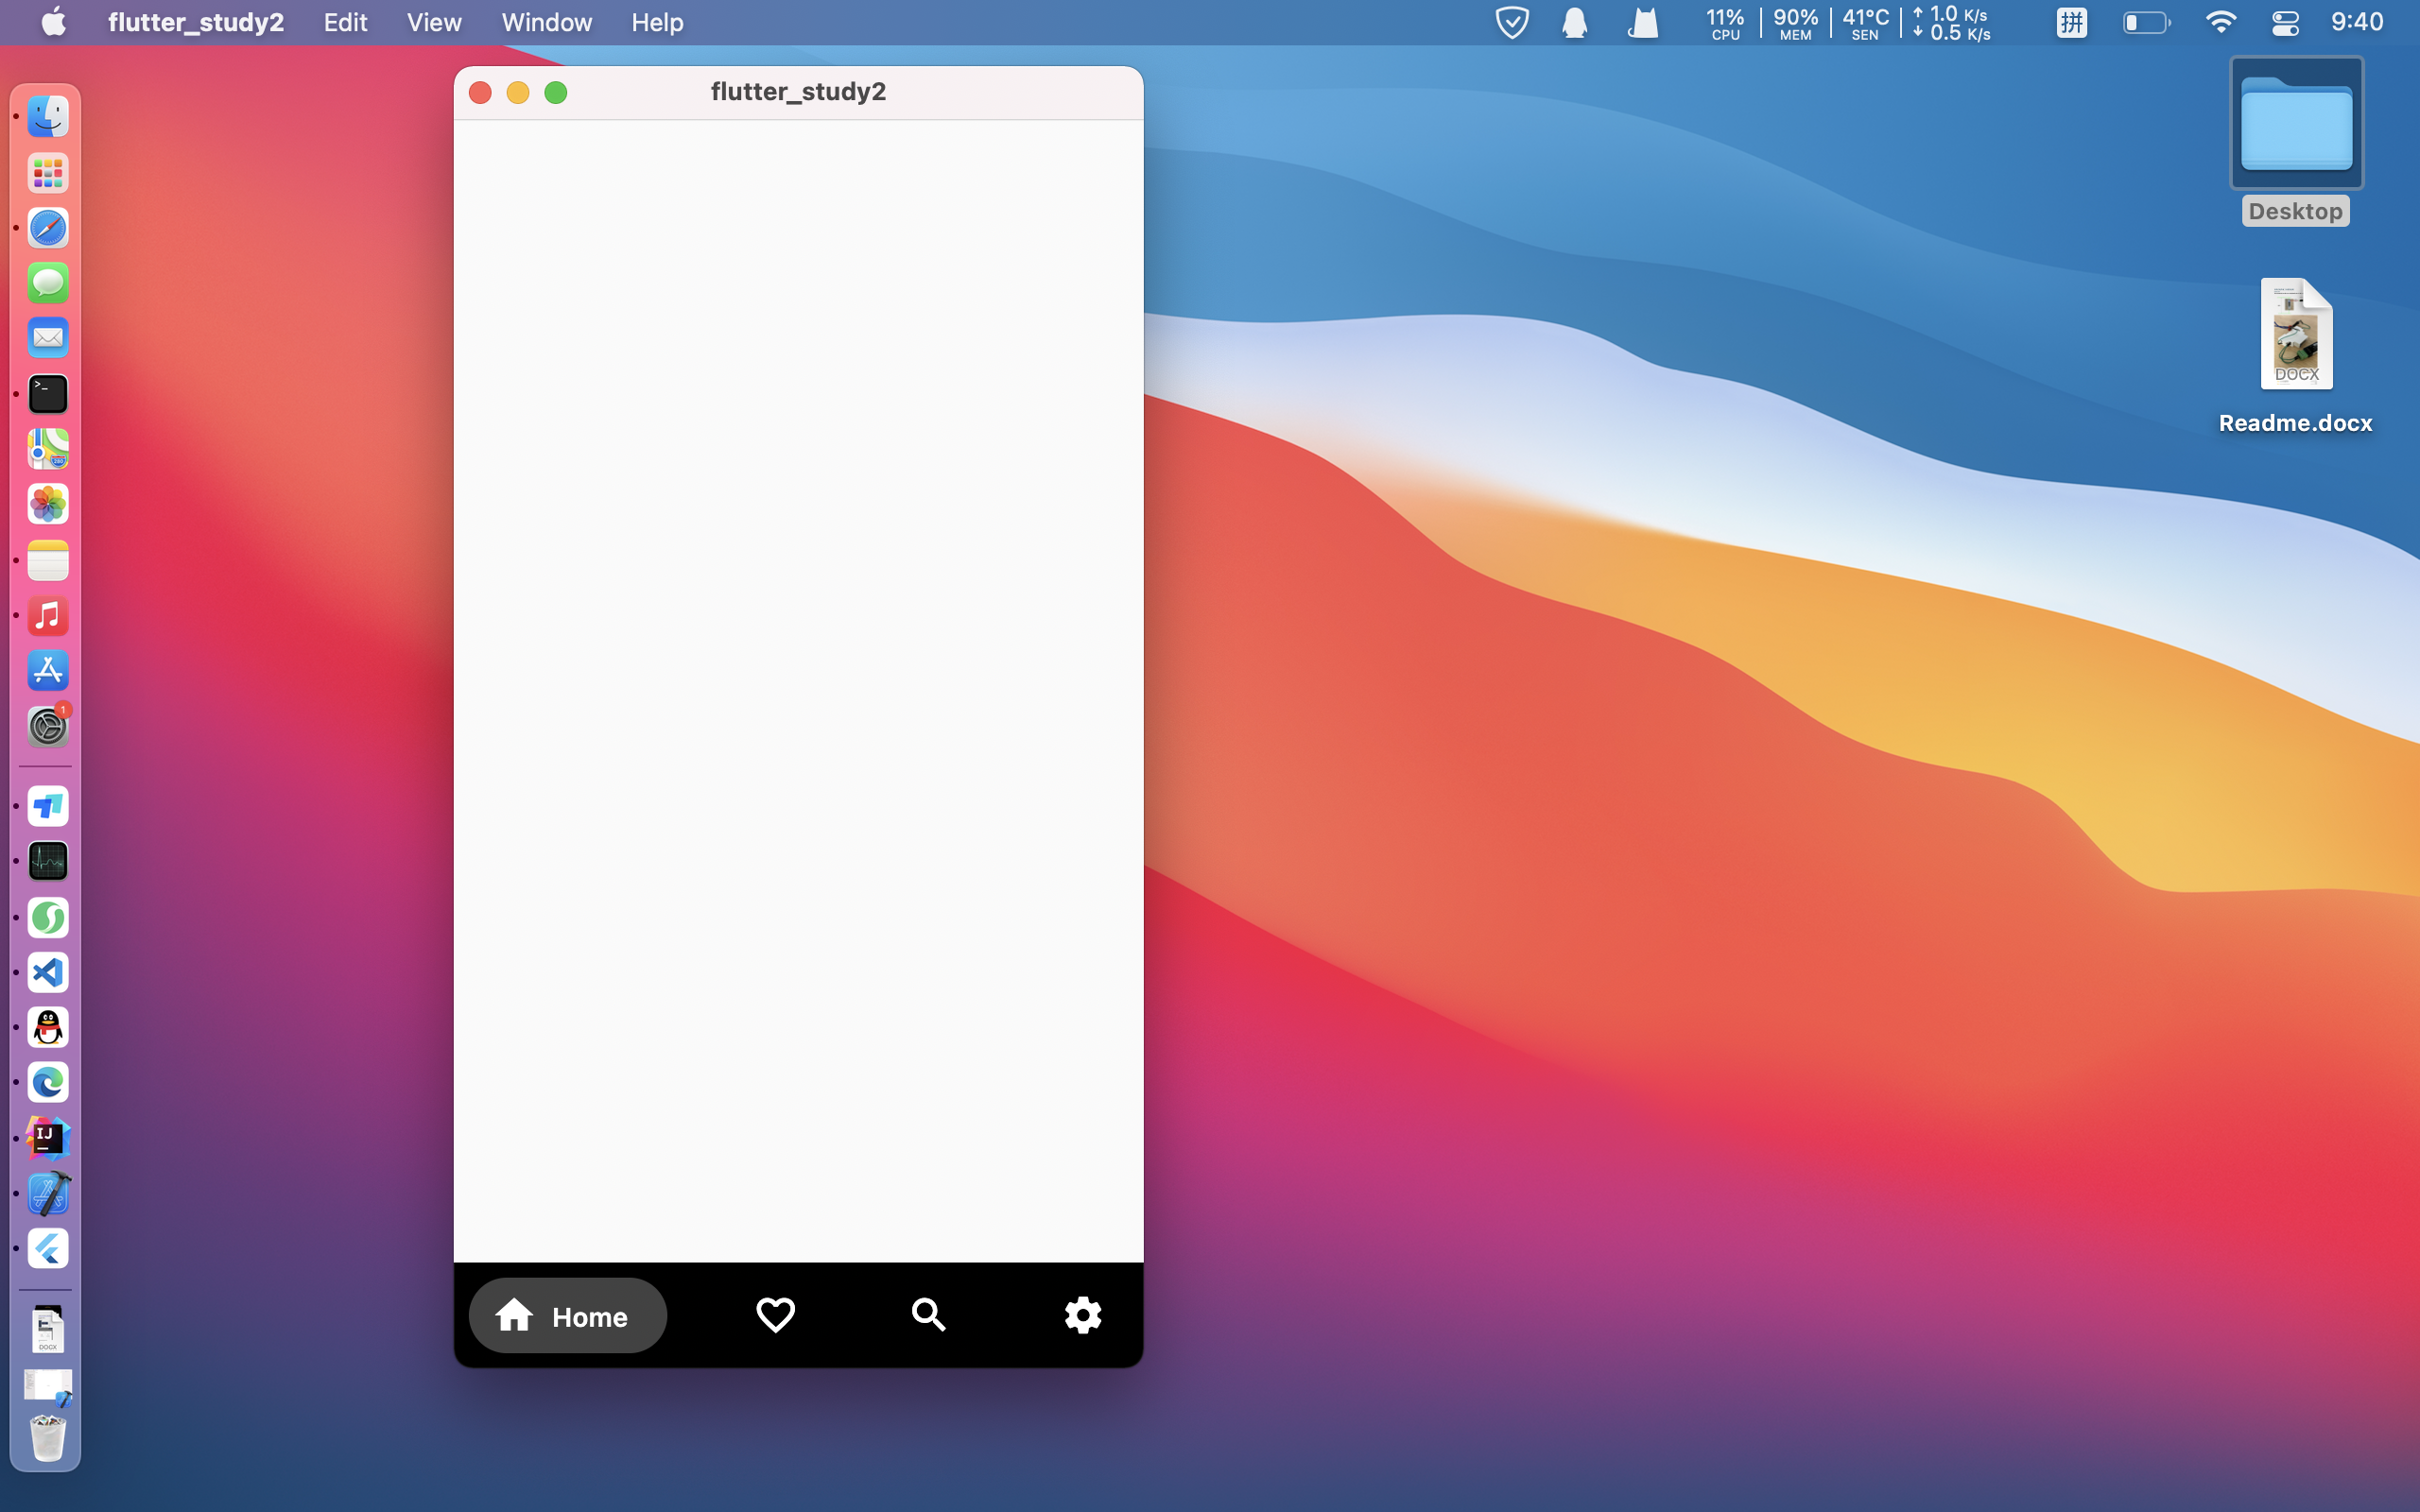The height and width of the screenshot is (1512, 2420).
Task: Select the Home tab in bottom navigation
Action: point(567,1316)
